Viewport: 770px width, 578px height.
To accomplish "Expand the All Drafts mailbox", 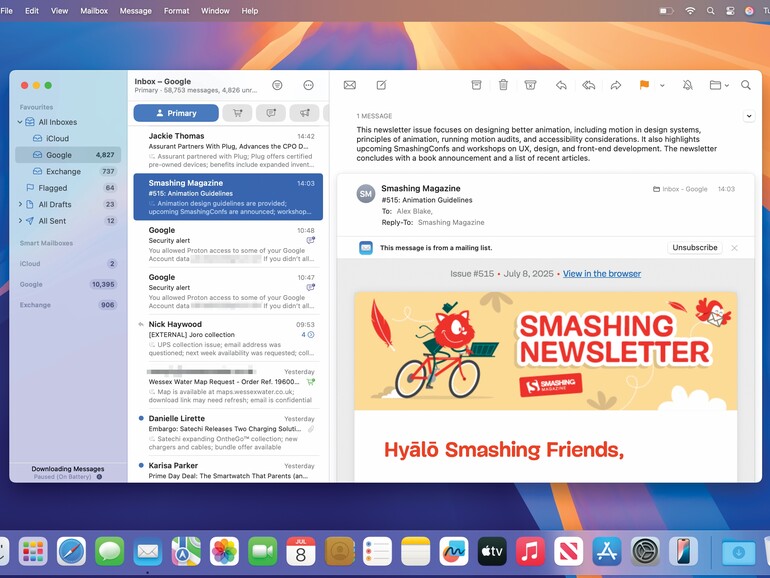I will coord(20,204).
